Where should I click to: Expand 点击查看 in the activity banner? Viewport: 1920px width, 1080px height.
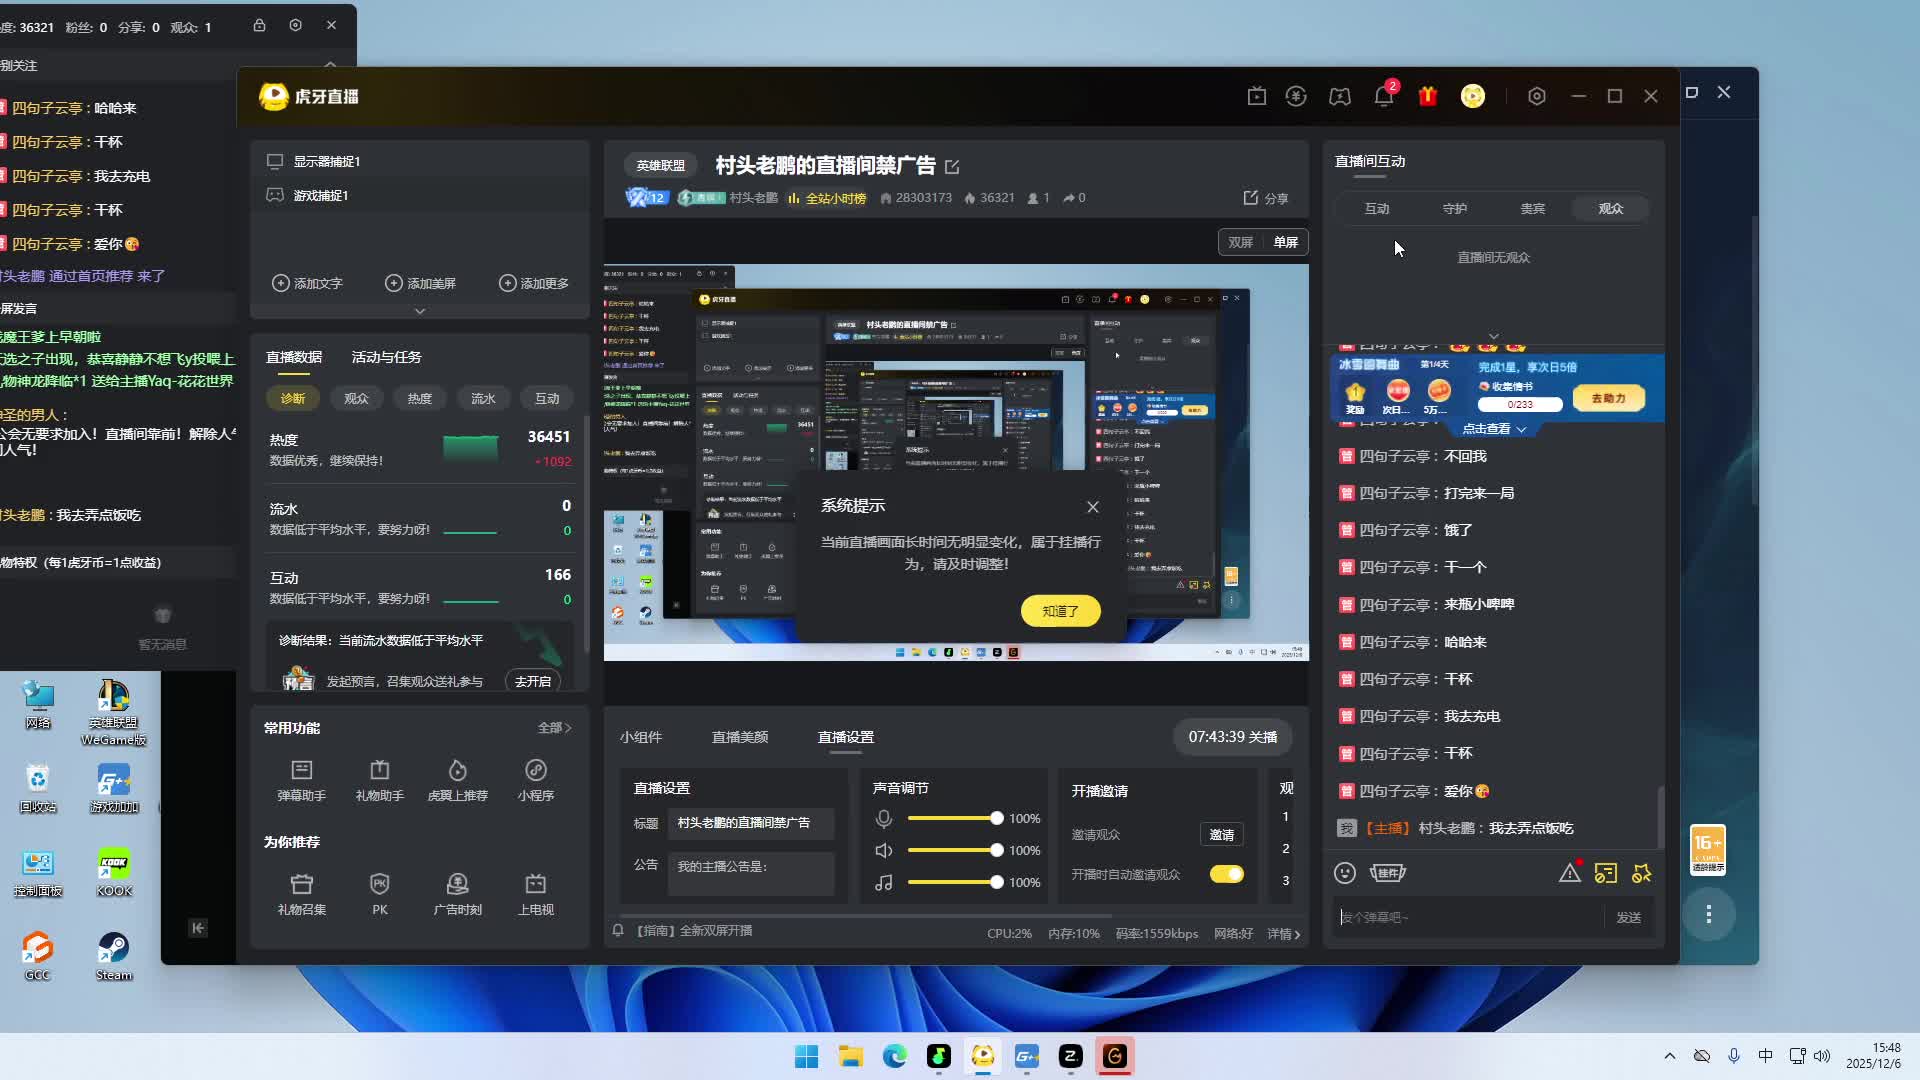[x=1494, y=429]
